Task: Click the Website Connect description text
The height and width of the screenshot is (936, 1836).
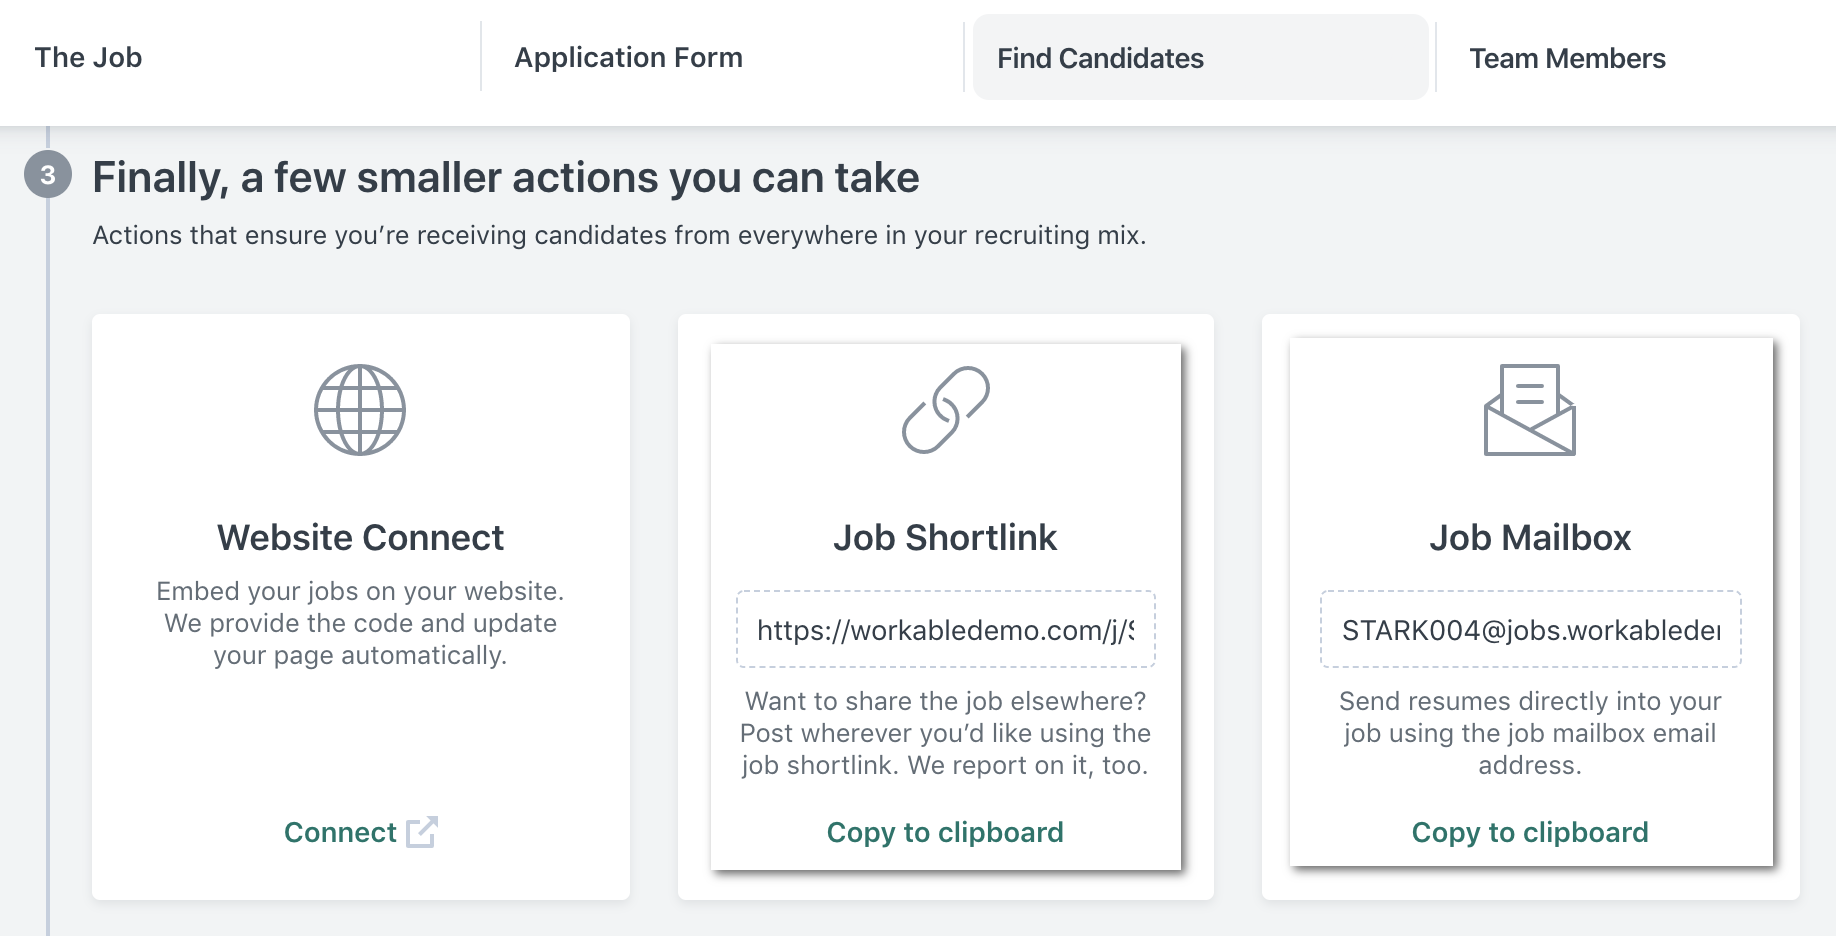Action: 361,623
